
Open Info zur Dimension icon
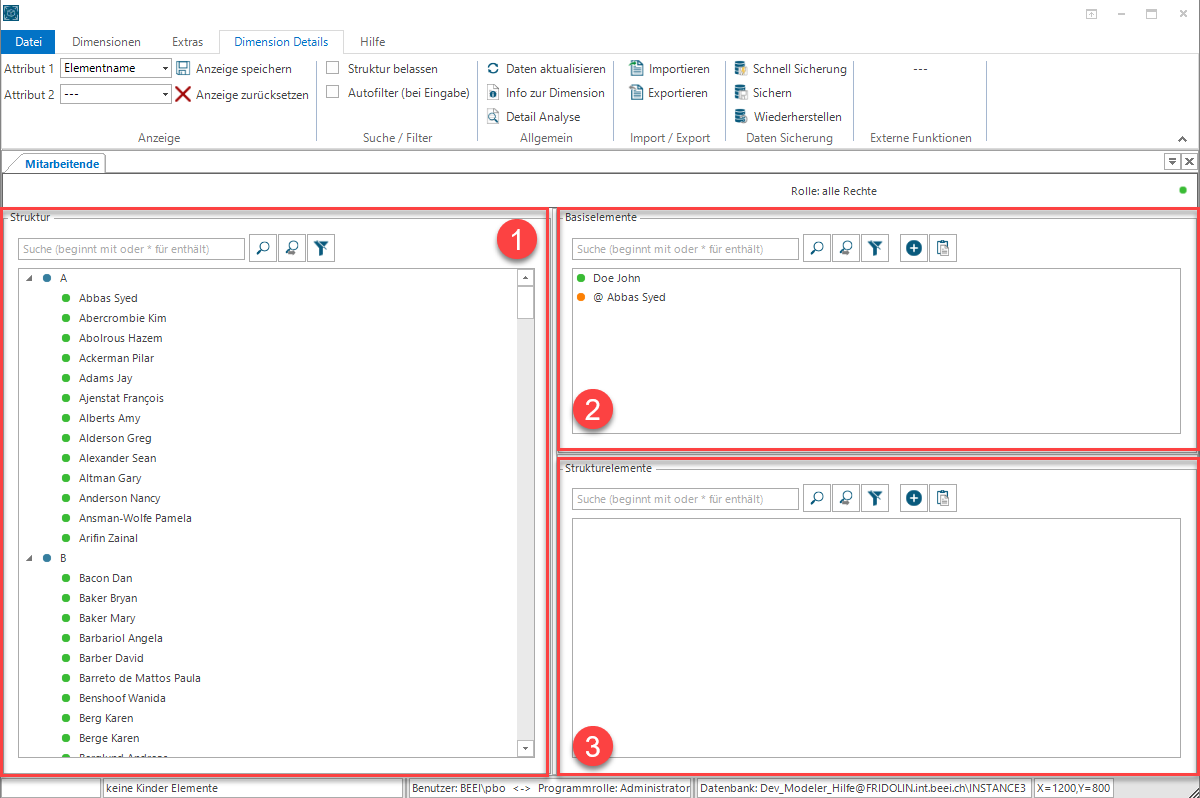(x=493, y=92)
